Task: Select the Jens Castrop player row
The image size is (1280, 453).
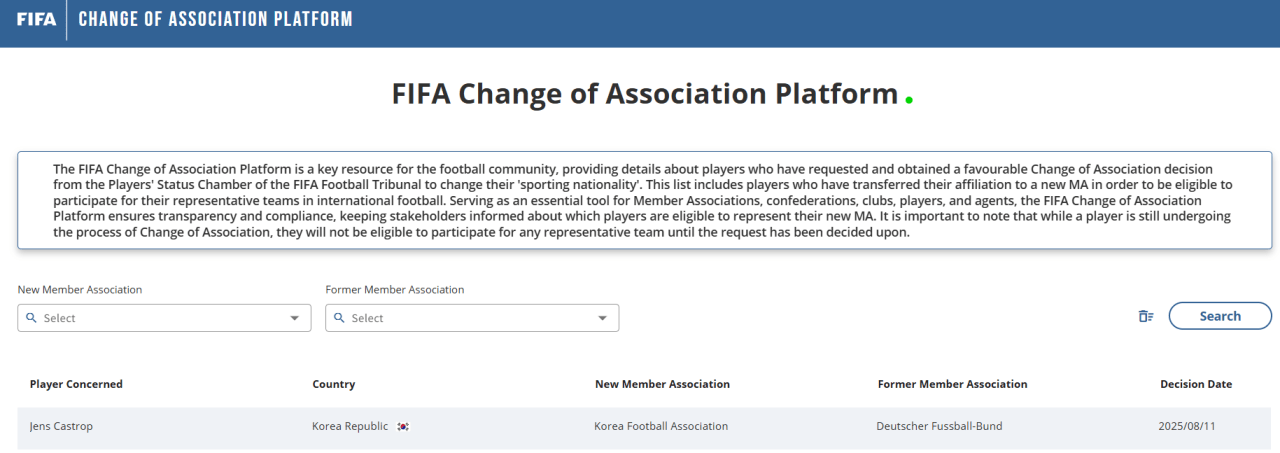Action: tap(61, 426)
